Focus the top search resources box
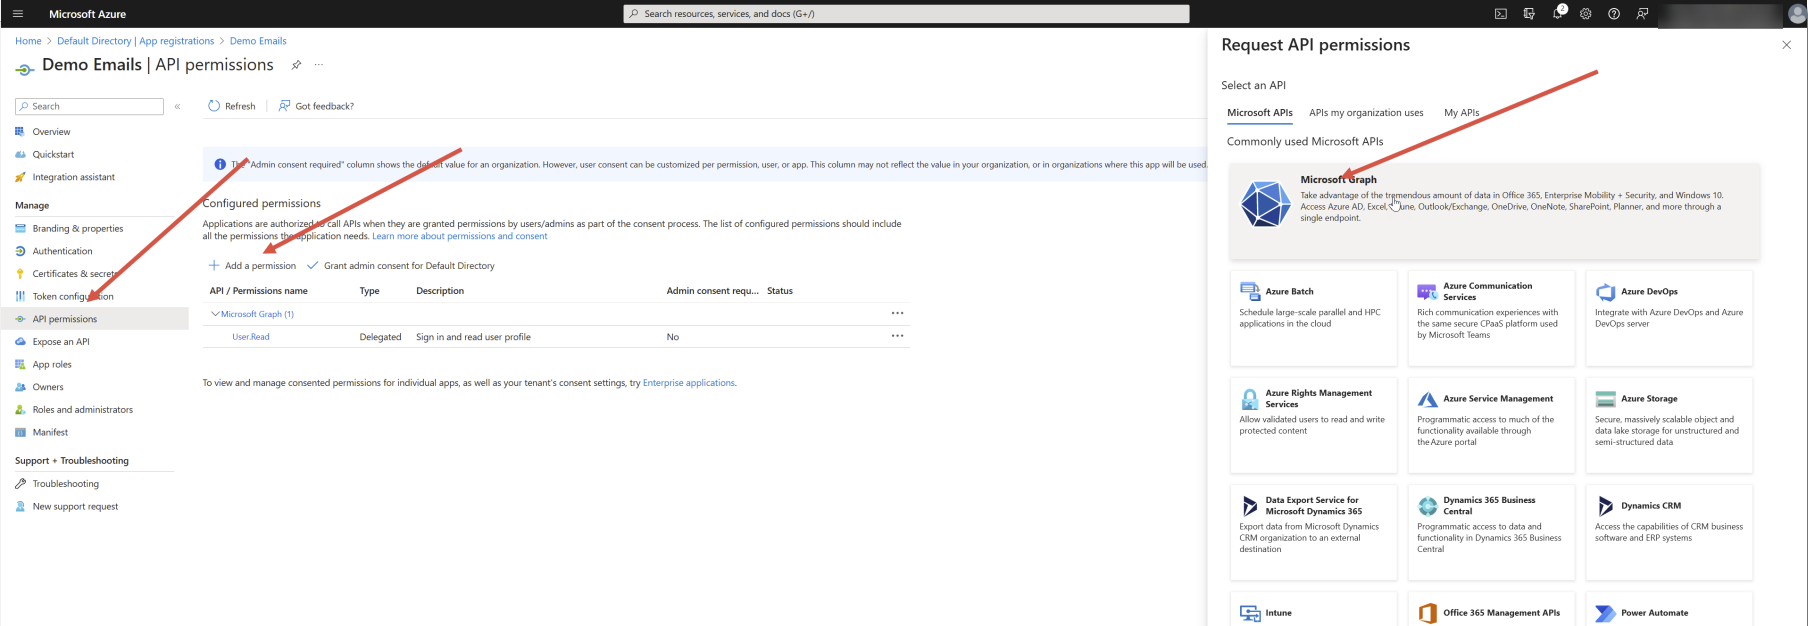The width and height of the screenshot is (1808, 626). tap(907, 14)
